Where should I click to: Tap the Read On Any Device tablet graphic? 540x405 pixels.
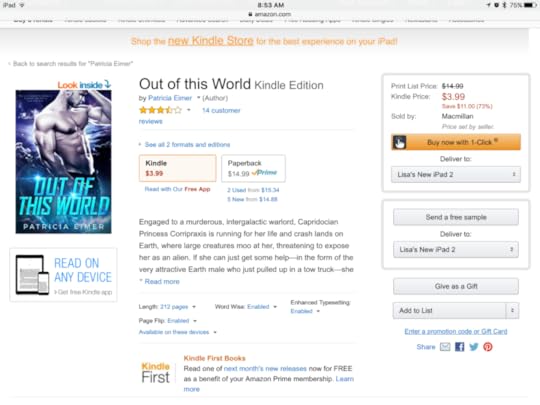pyautogui.click(x=32, y=275)
